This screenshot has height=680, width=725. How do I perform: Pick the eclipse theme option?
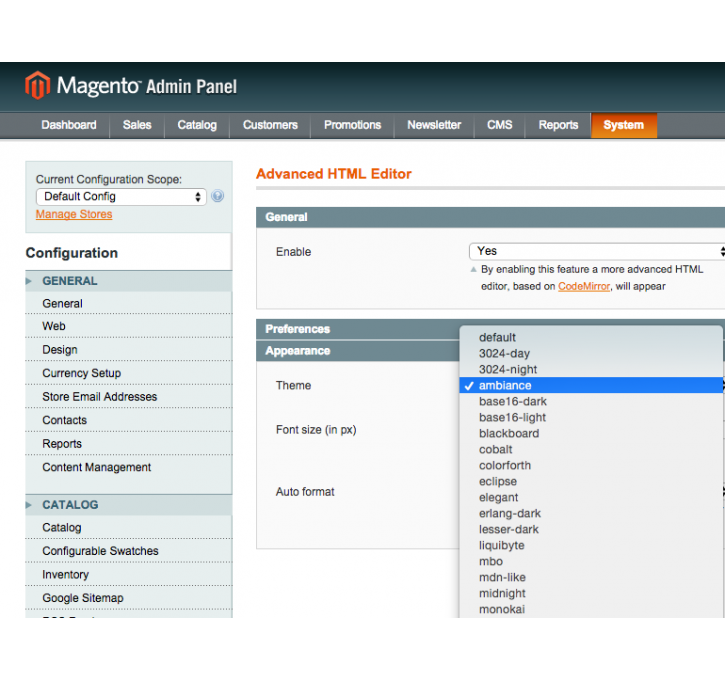point(498,481)
